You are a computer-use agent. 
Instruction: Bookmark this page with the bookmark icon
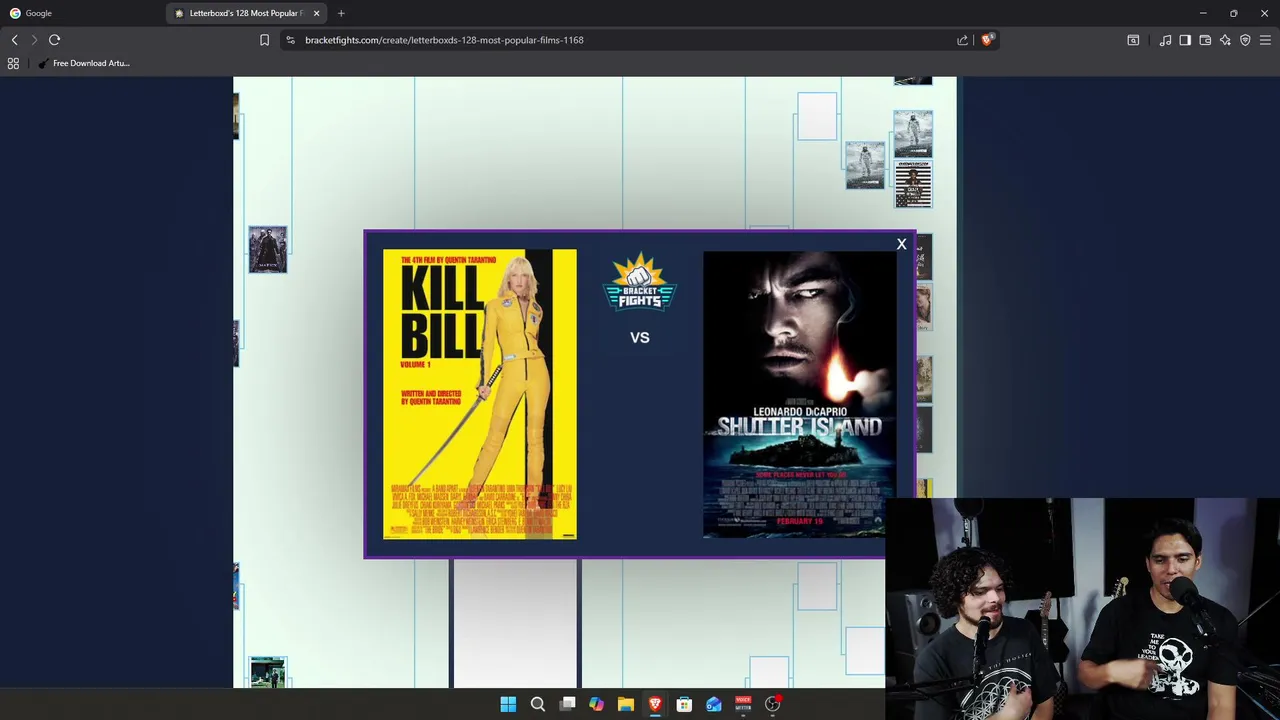click(x=264, y=40)
